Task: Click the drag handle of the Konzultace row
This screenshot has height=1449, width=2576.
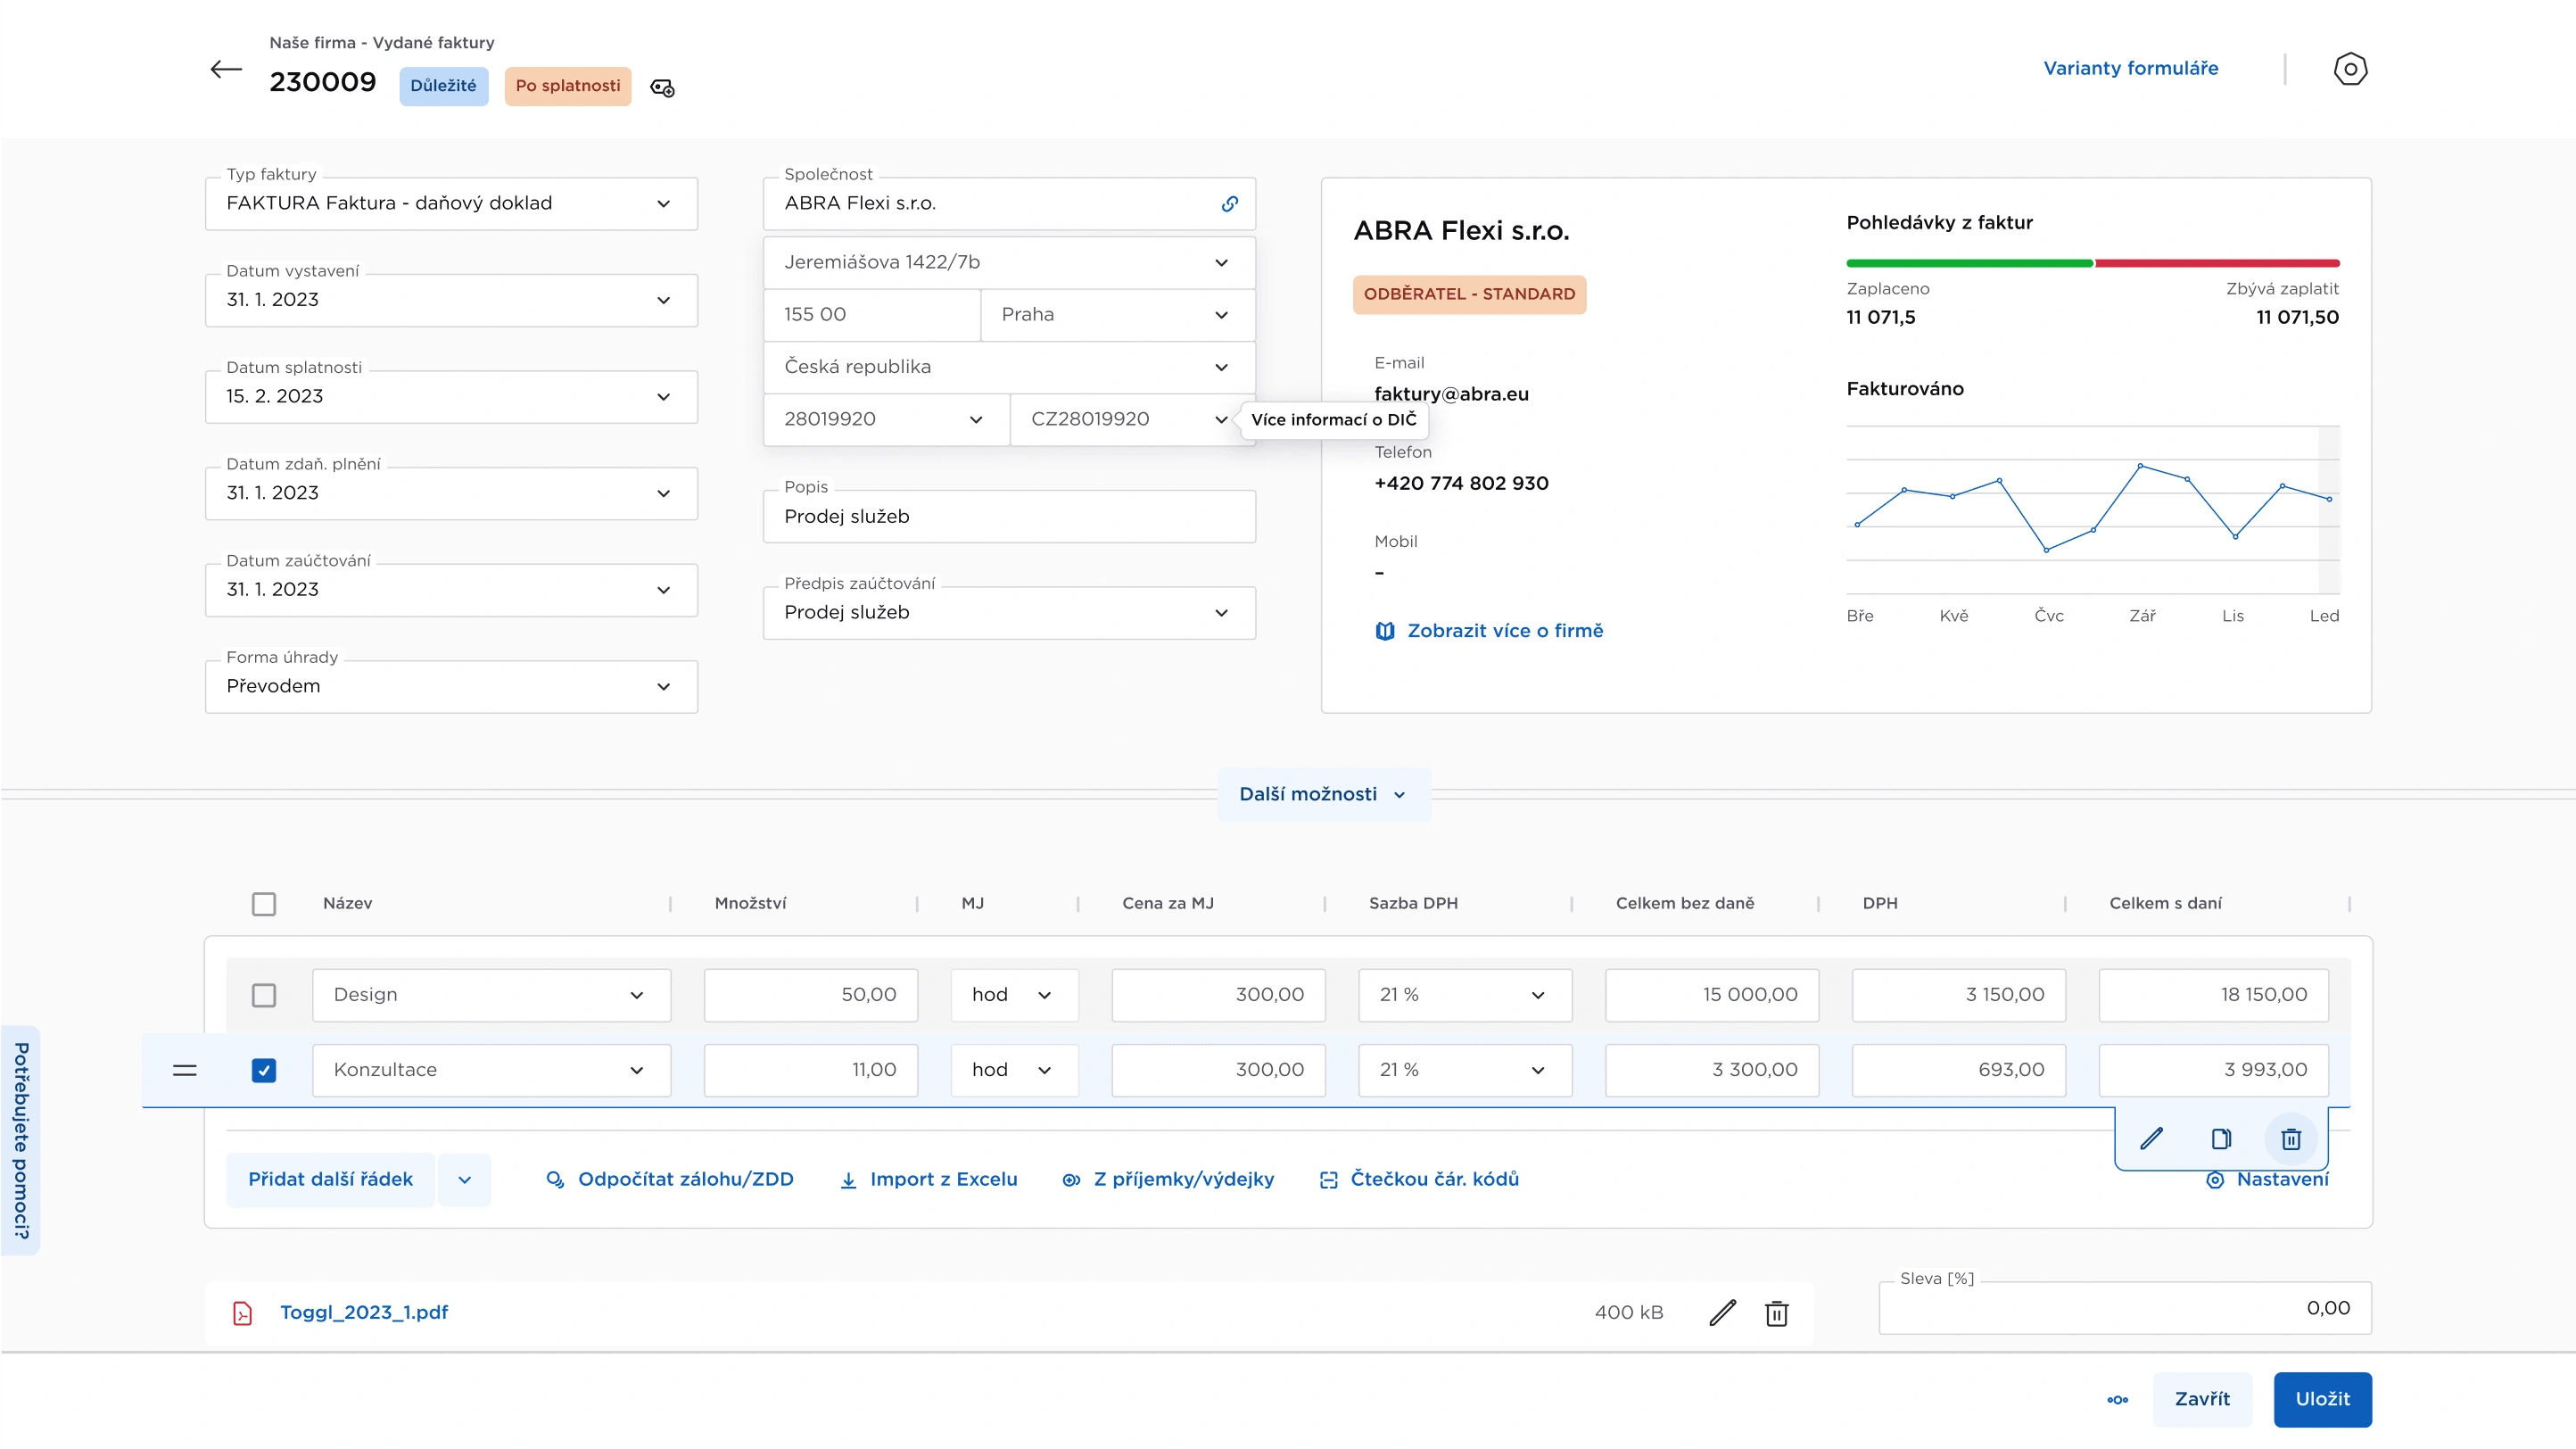Action: point(185,1070)
